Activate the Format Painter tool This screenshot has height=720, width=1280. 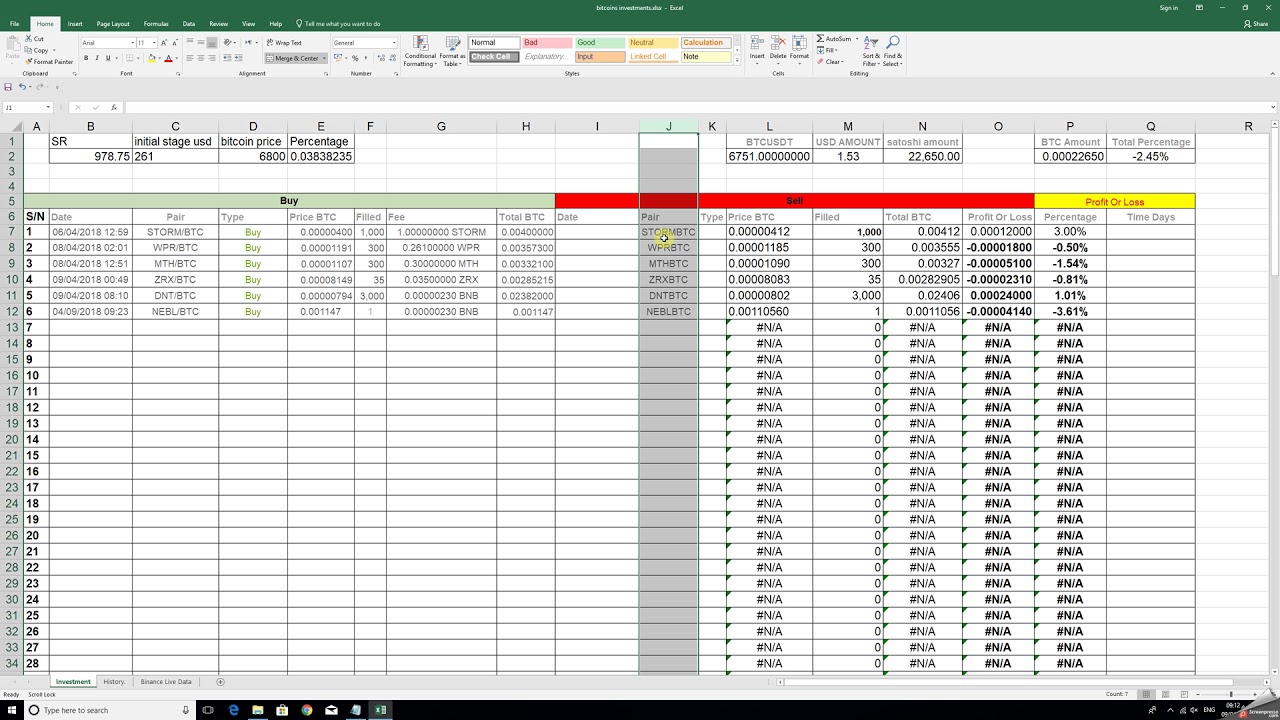[x=49, y=62]
